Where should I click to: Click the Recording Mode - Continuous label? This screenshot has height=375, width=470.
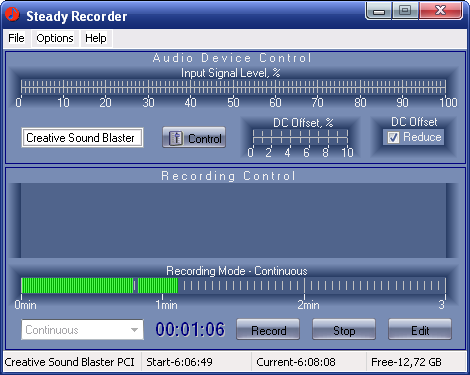click(237, 271)
